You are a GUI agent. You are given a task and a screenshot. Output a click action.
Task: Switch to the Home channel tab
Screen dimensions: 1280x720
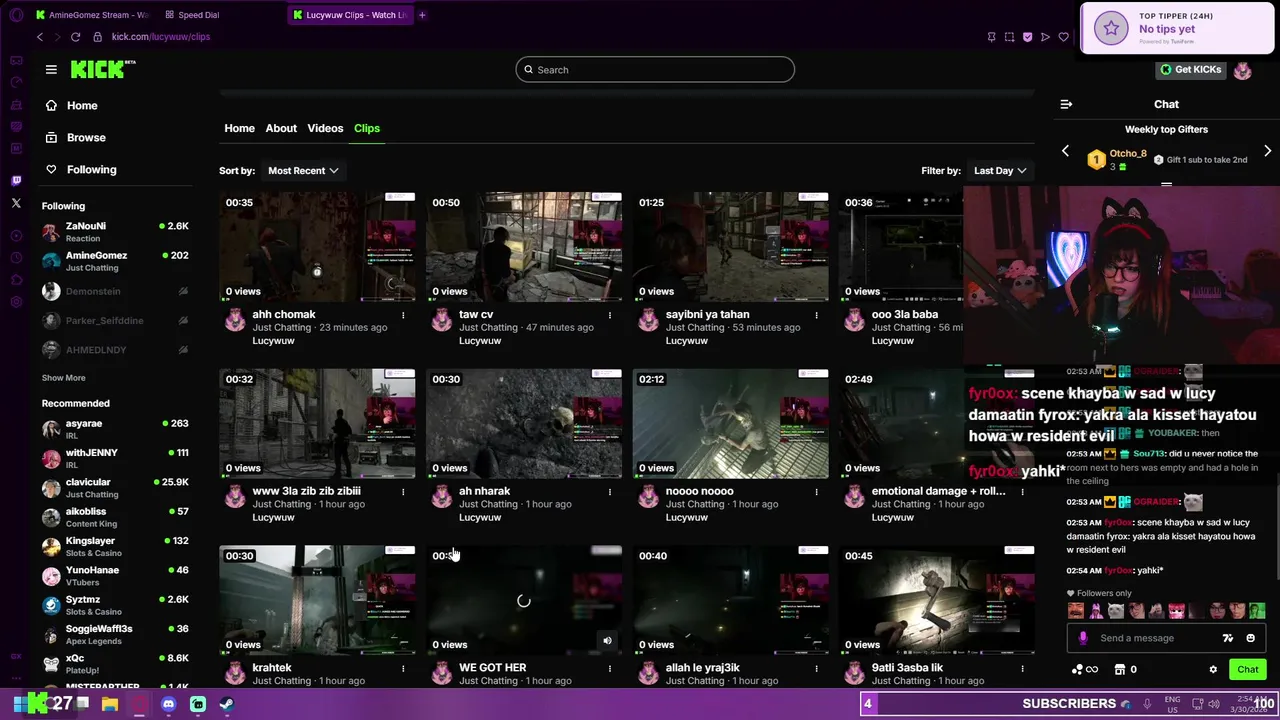[239, 128]
